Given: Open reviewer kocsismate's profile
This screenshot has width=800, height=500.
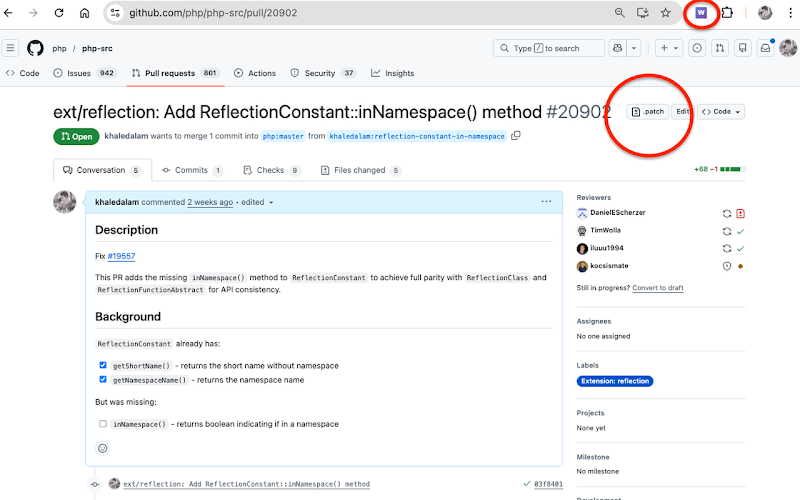Looking at the screenshot, I should 609,266.
